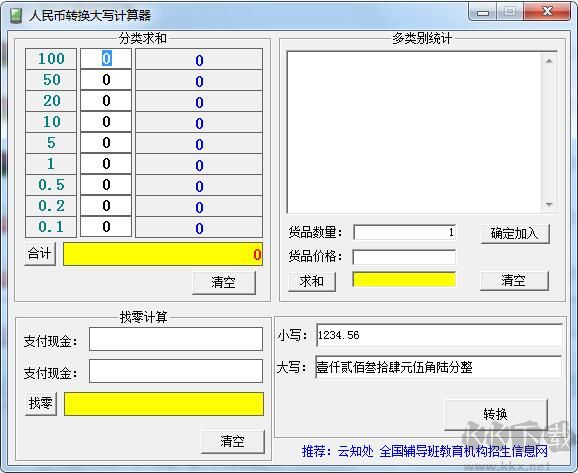Select the count field for 1 denomination
Image resolution: width=578 pixels, height=473 pixels.
[x=106, y=164]
